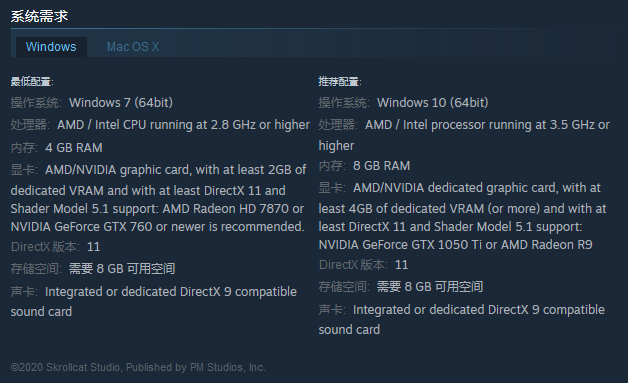Click the recommended 显卡 label
Screen dimensions: 628x383
pos(332,188)
